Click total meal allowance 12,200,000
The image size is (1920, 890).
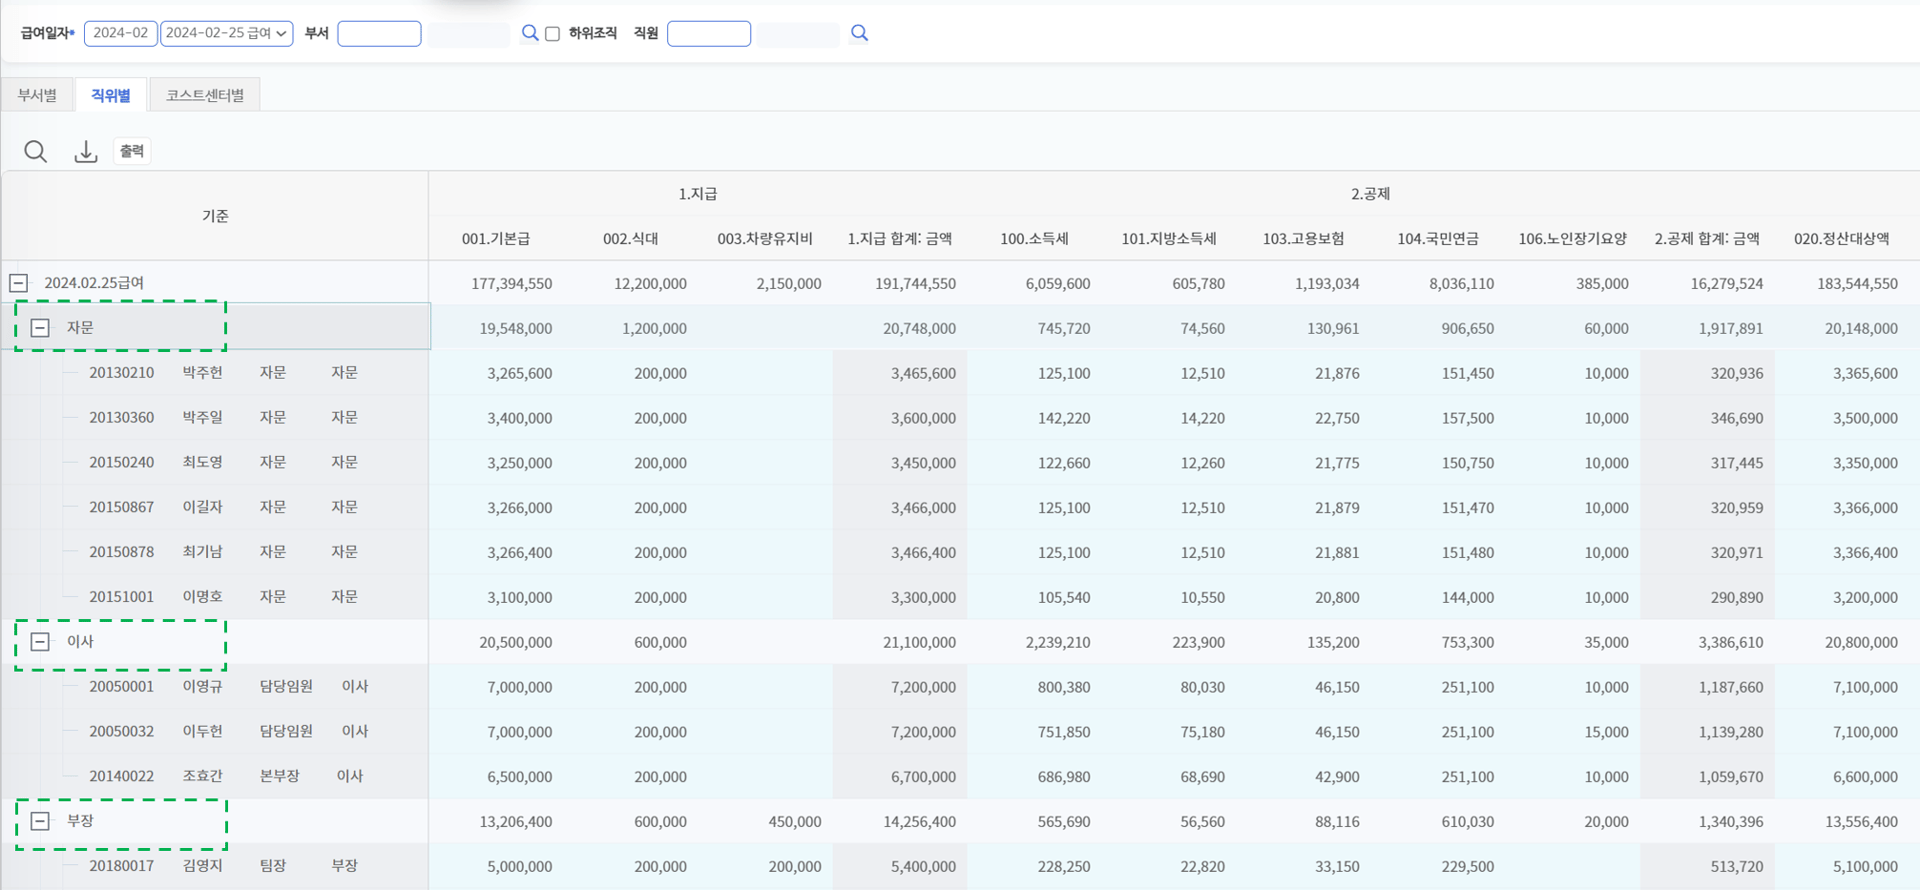click(650, 284)
